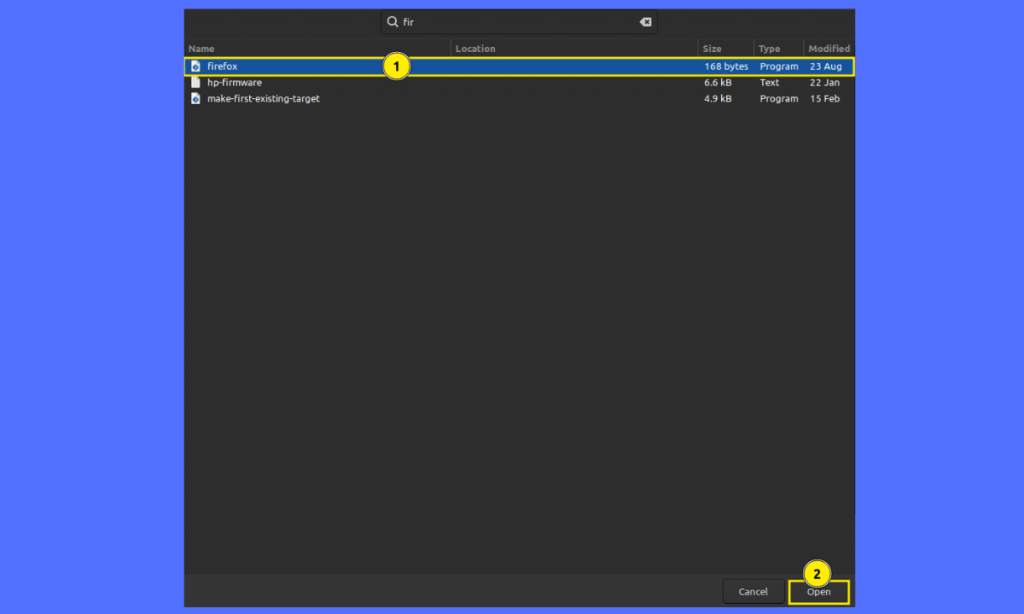
Task: Click the make-first-existing-target program icon
Action: [x=196, y=99]
